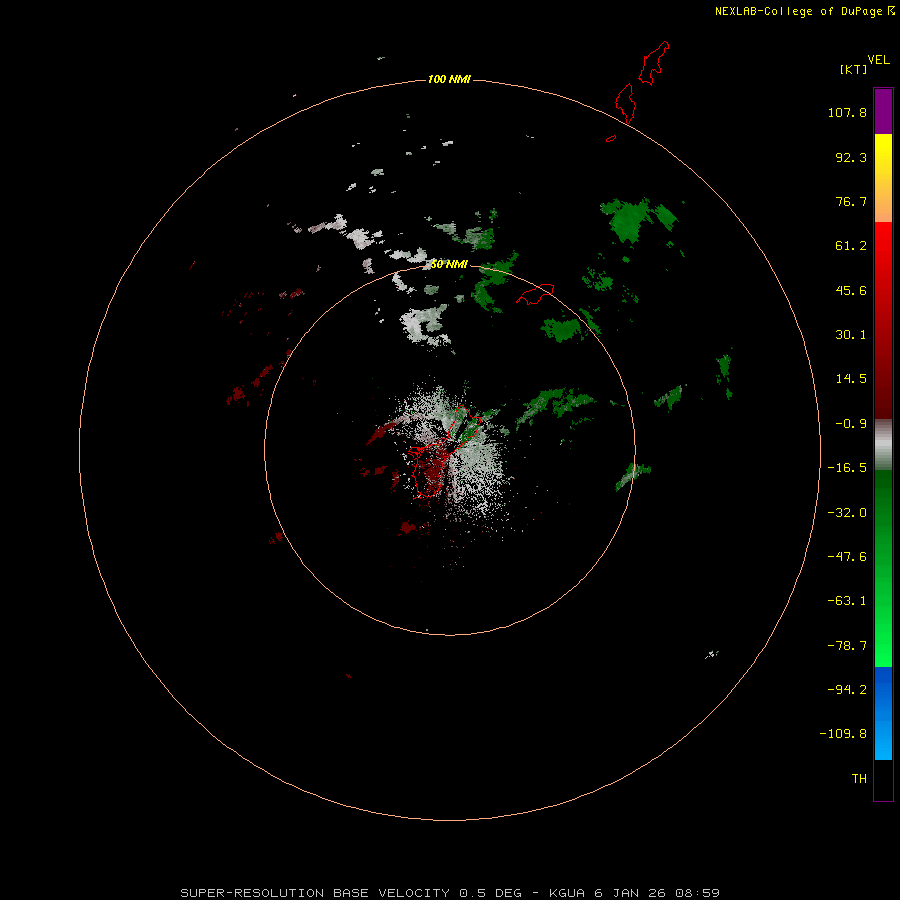Viewport: 900px width, 900px height.
Task: Click the 92.3 legend value
Action: (851, 157)
